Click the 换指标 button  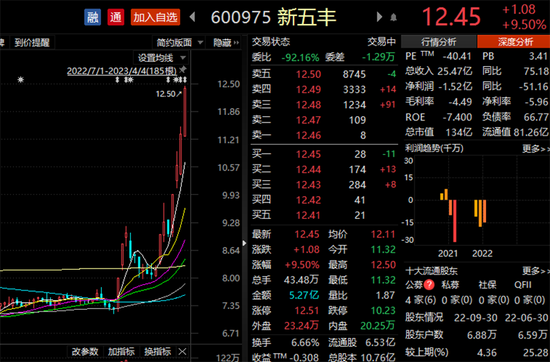pos(157,351)
